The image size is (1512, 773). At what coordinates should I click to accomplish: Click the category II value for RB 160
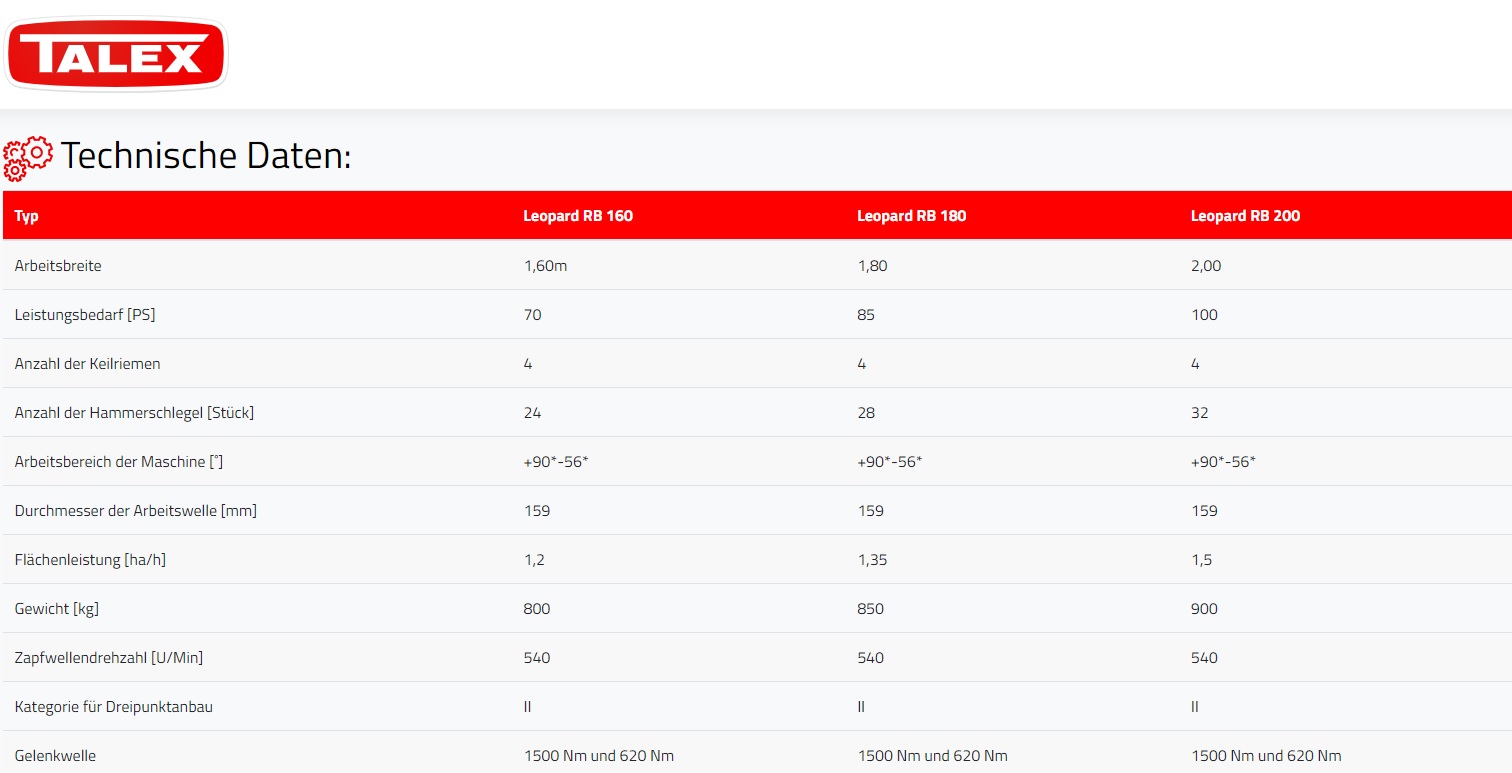[528, 707]
